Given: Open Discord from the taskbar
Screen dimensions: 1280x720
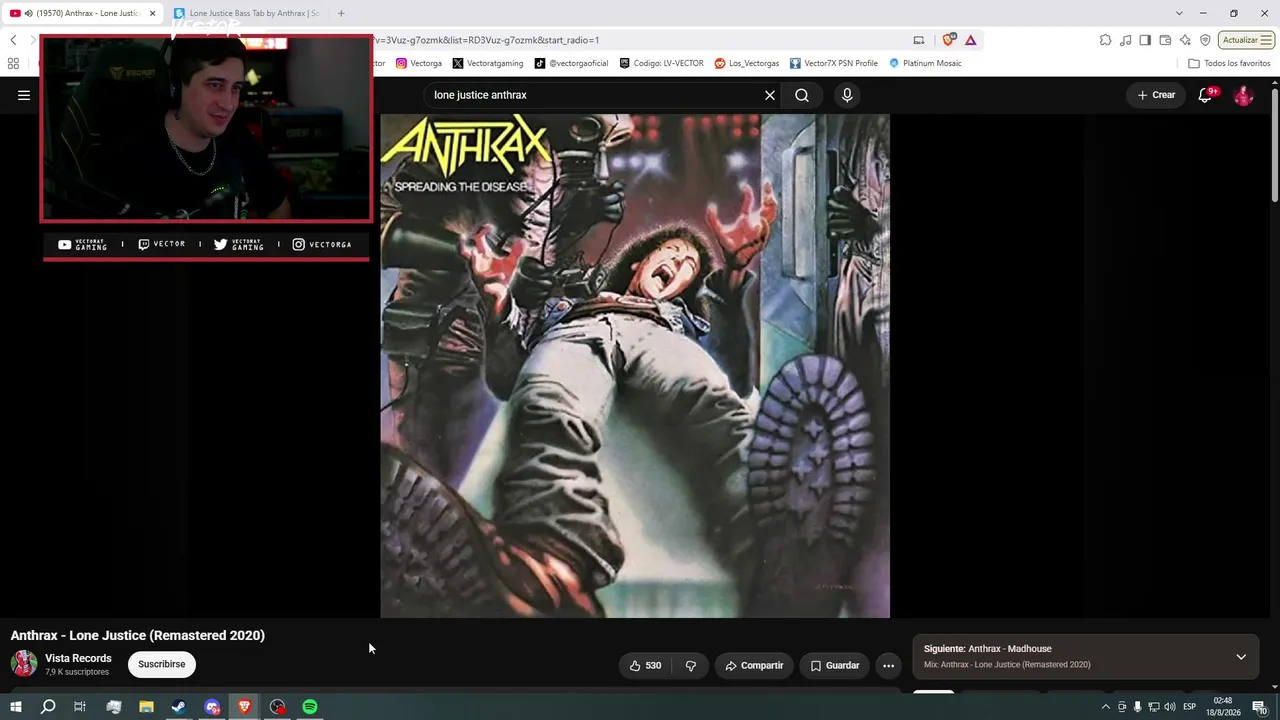Looking at the screenshot, I should click(x=212, y=707).
